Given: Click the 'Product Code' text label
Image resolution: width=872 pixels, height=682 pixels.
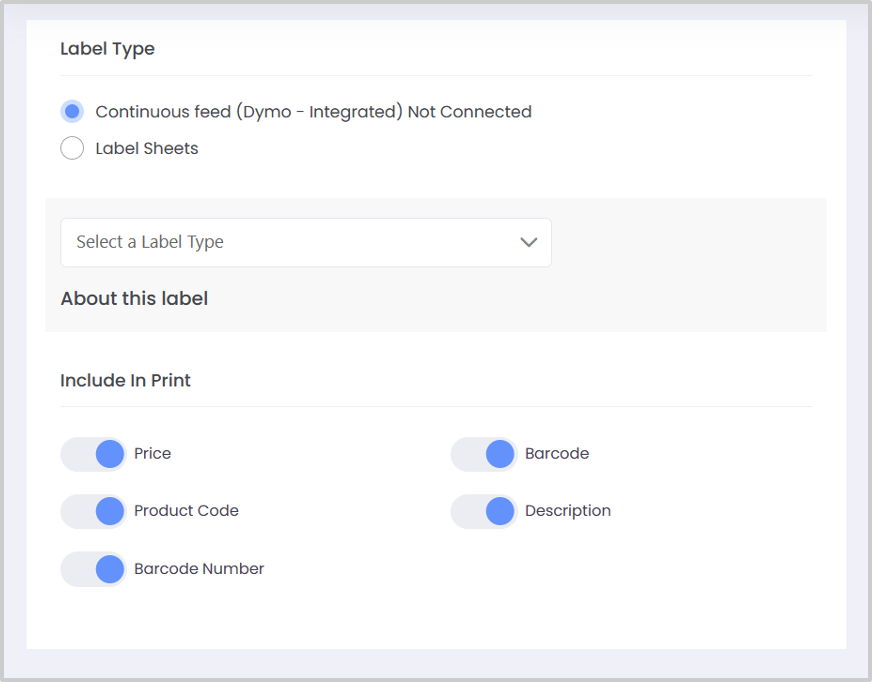Looking at the screenshot, I should tap(186, 511).
